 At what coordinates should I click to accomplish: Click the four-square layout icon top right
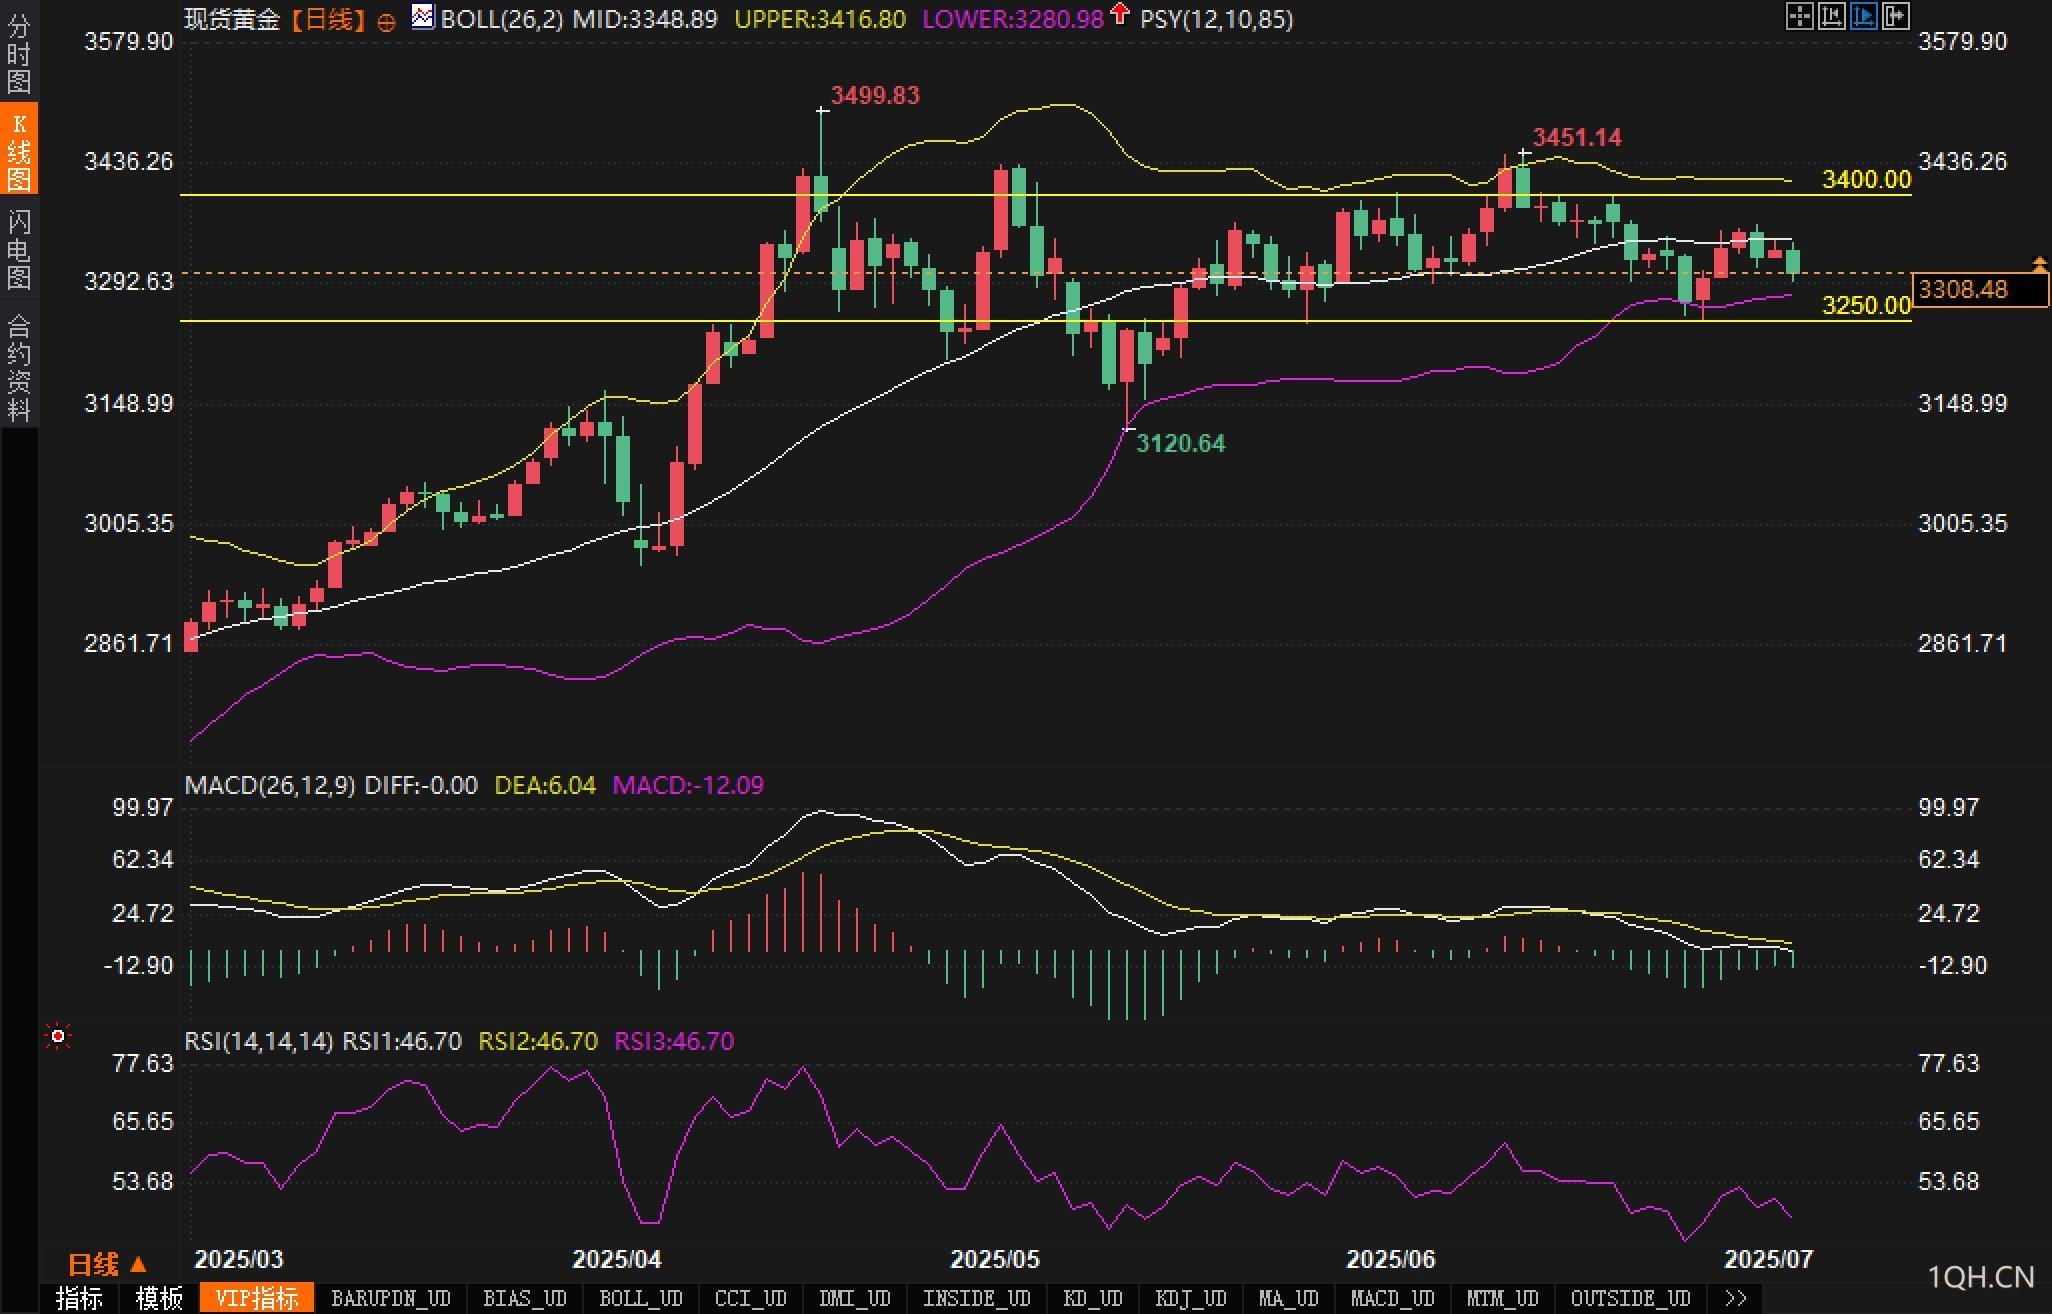click(x=1799, y=16)
